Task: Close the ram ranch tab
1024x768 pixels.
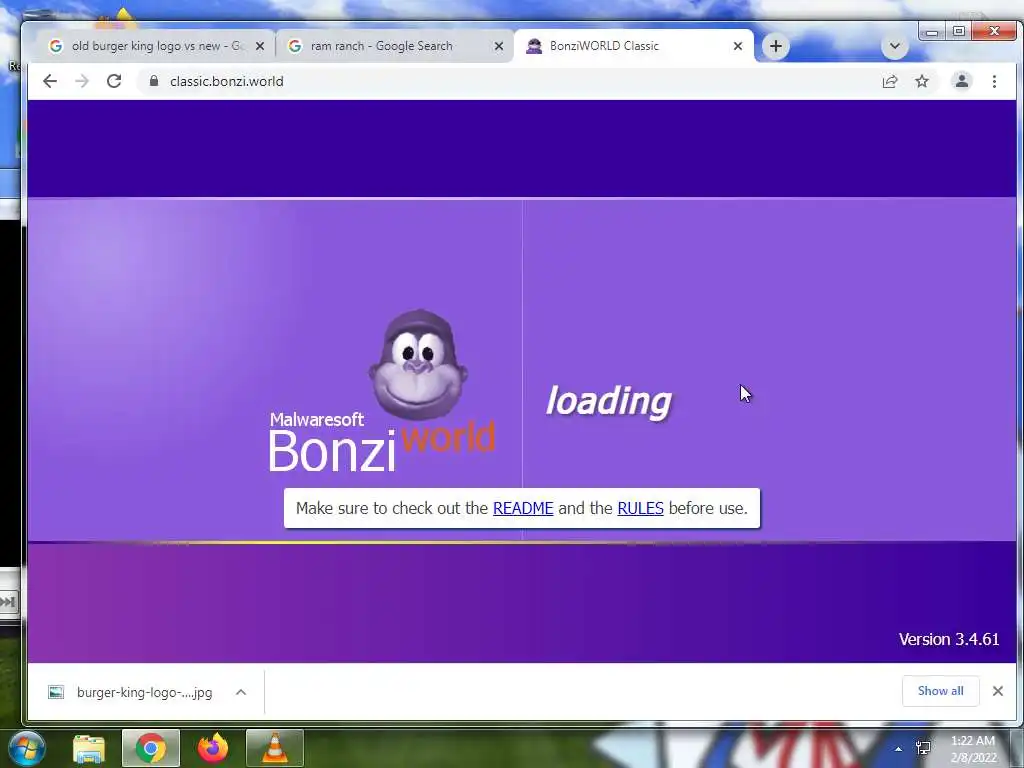Action: (x=498, y=46)
